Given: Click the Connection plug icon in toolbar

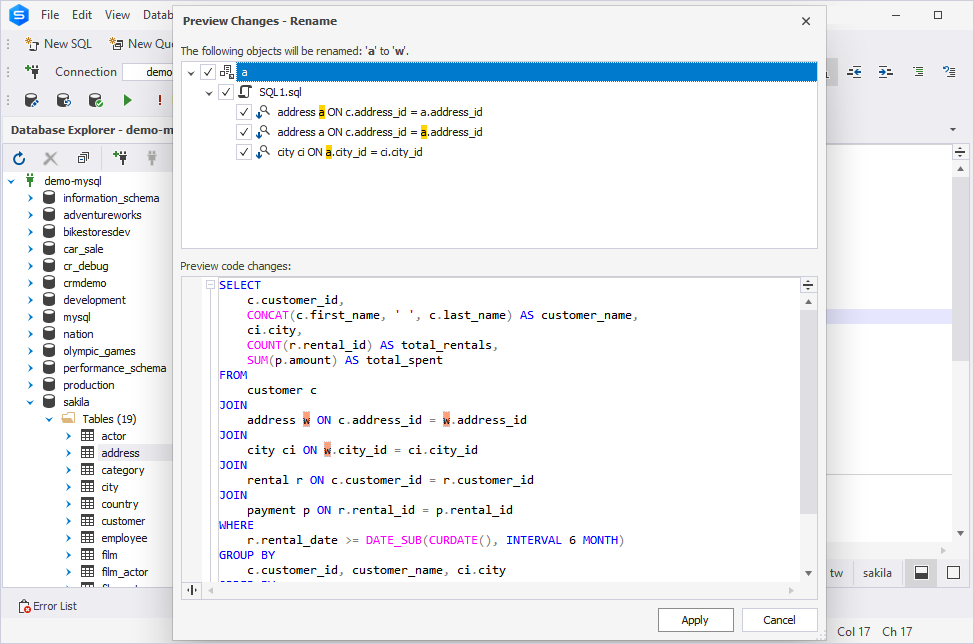Looking at the screenshot, I should (x=32, y=71).
